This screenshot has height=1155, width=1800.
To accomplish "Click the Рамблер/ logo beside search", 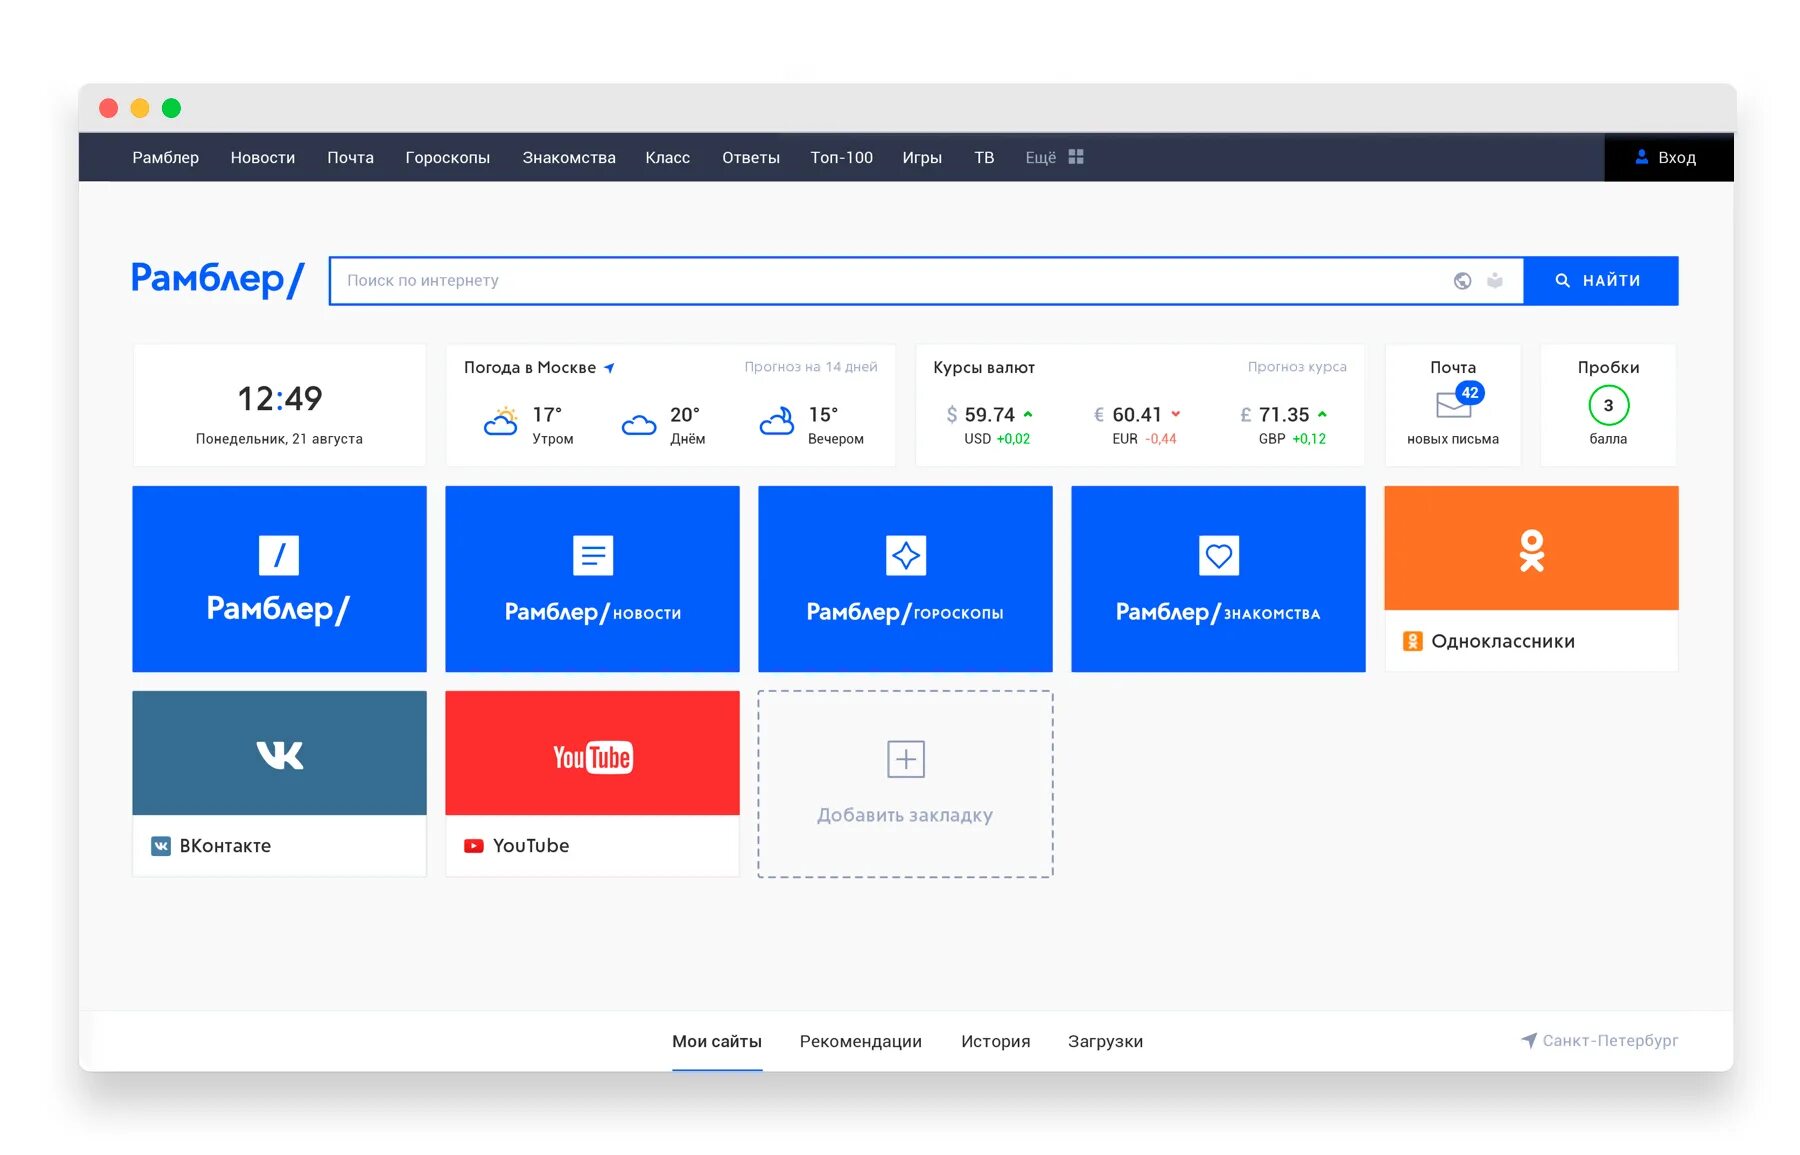I will (217, 279).
